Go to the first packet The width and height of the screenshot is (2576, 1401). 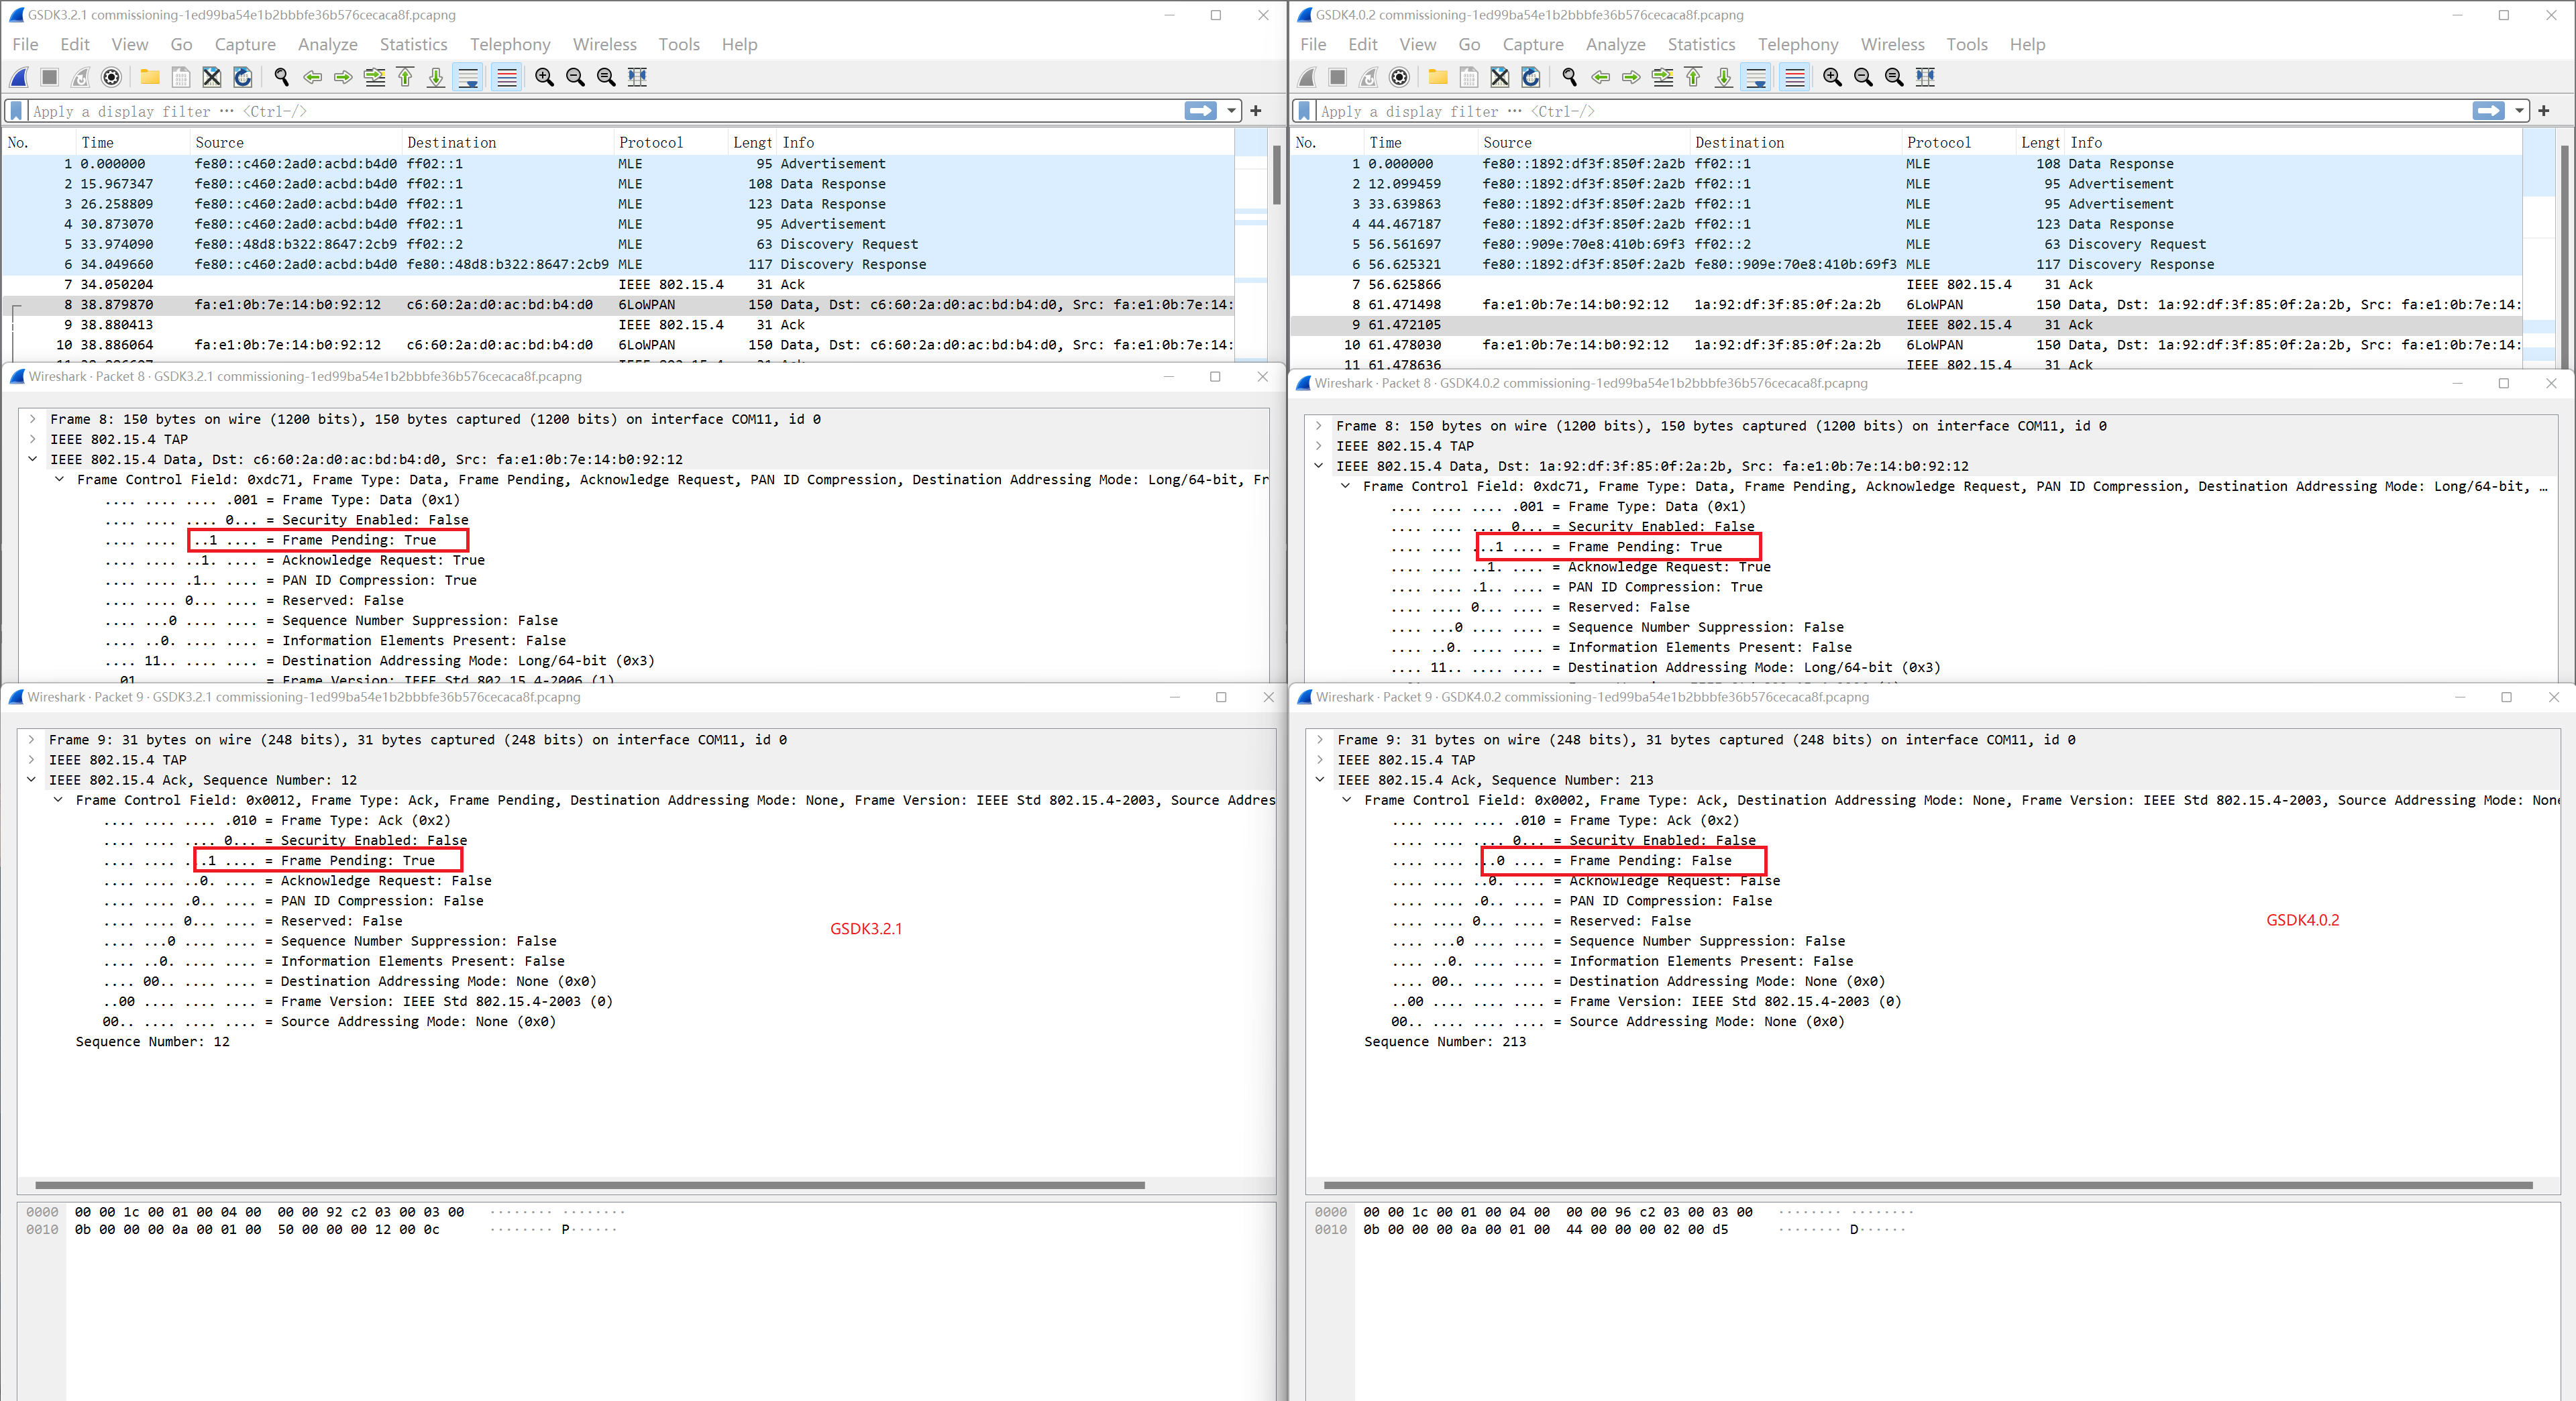point(405,77)
